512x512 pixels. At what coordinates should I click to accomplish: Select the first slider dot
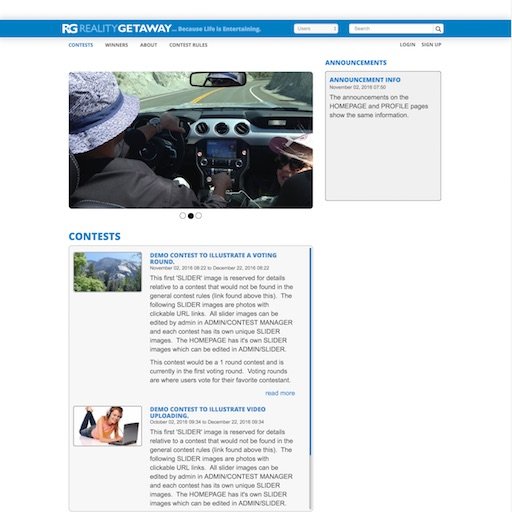pyautogui.click(x=183, y=216)
